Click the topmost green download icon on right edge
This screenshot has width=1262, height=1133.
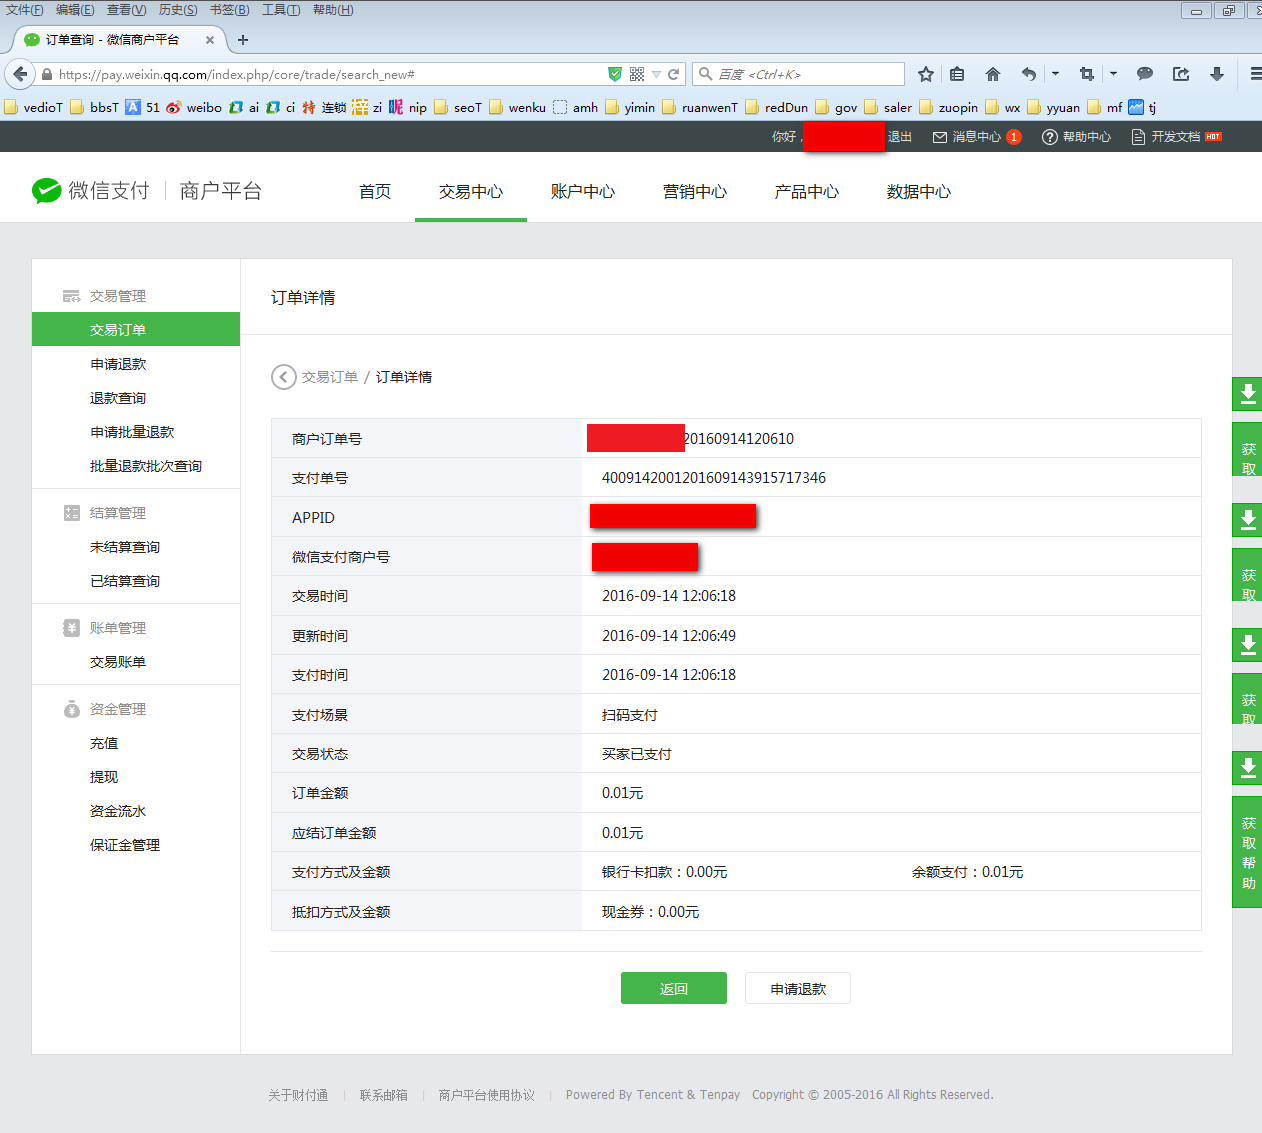coord(1248,394)
